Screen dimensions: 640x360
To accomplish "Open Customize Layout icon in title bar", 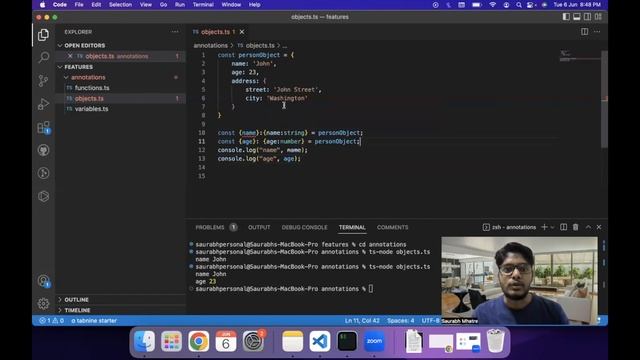I will click(x=598, y=17).
